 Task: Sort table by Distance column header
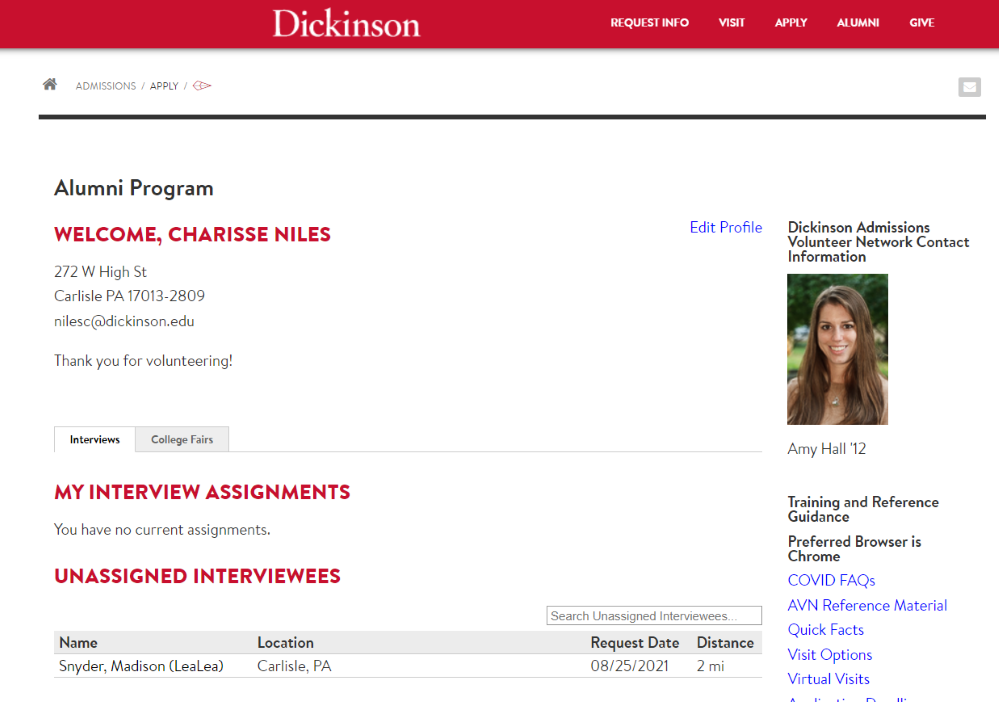(725, 643)
